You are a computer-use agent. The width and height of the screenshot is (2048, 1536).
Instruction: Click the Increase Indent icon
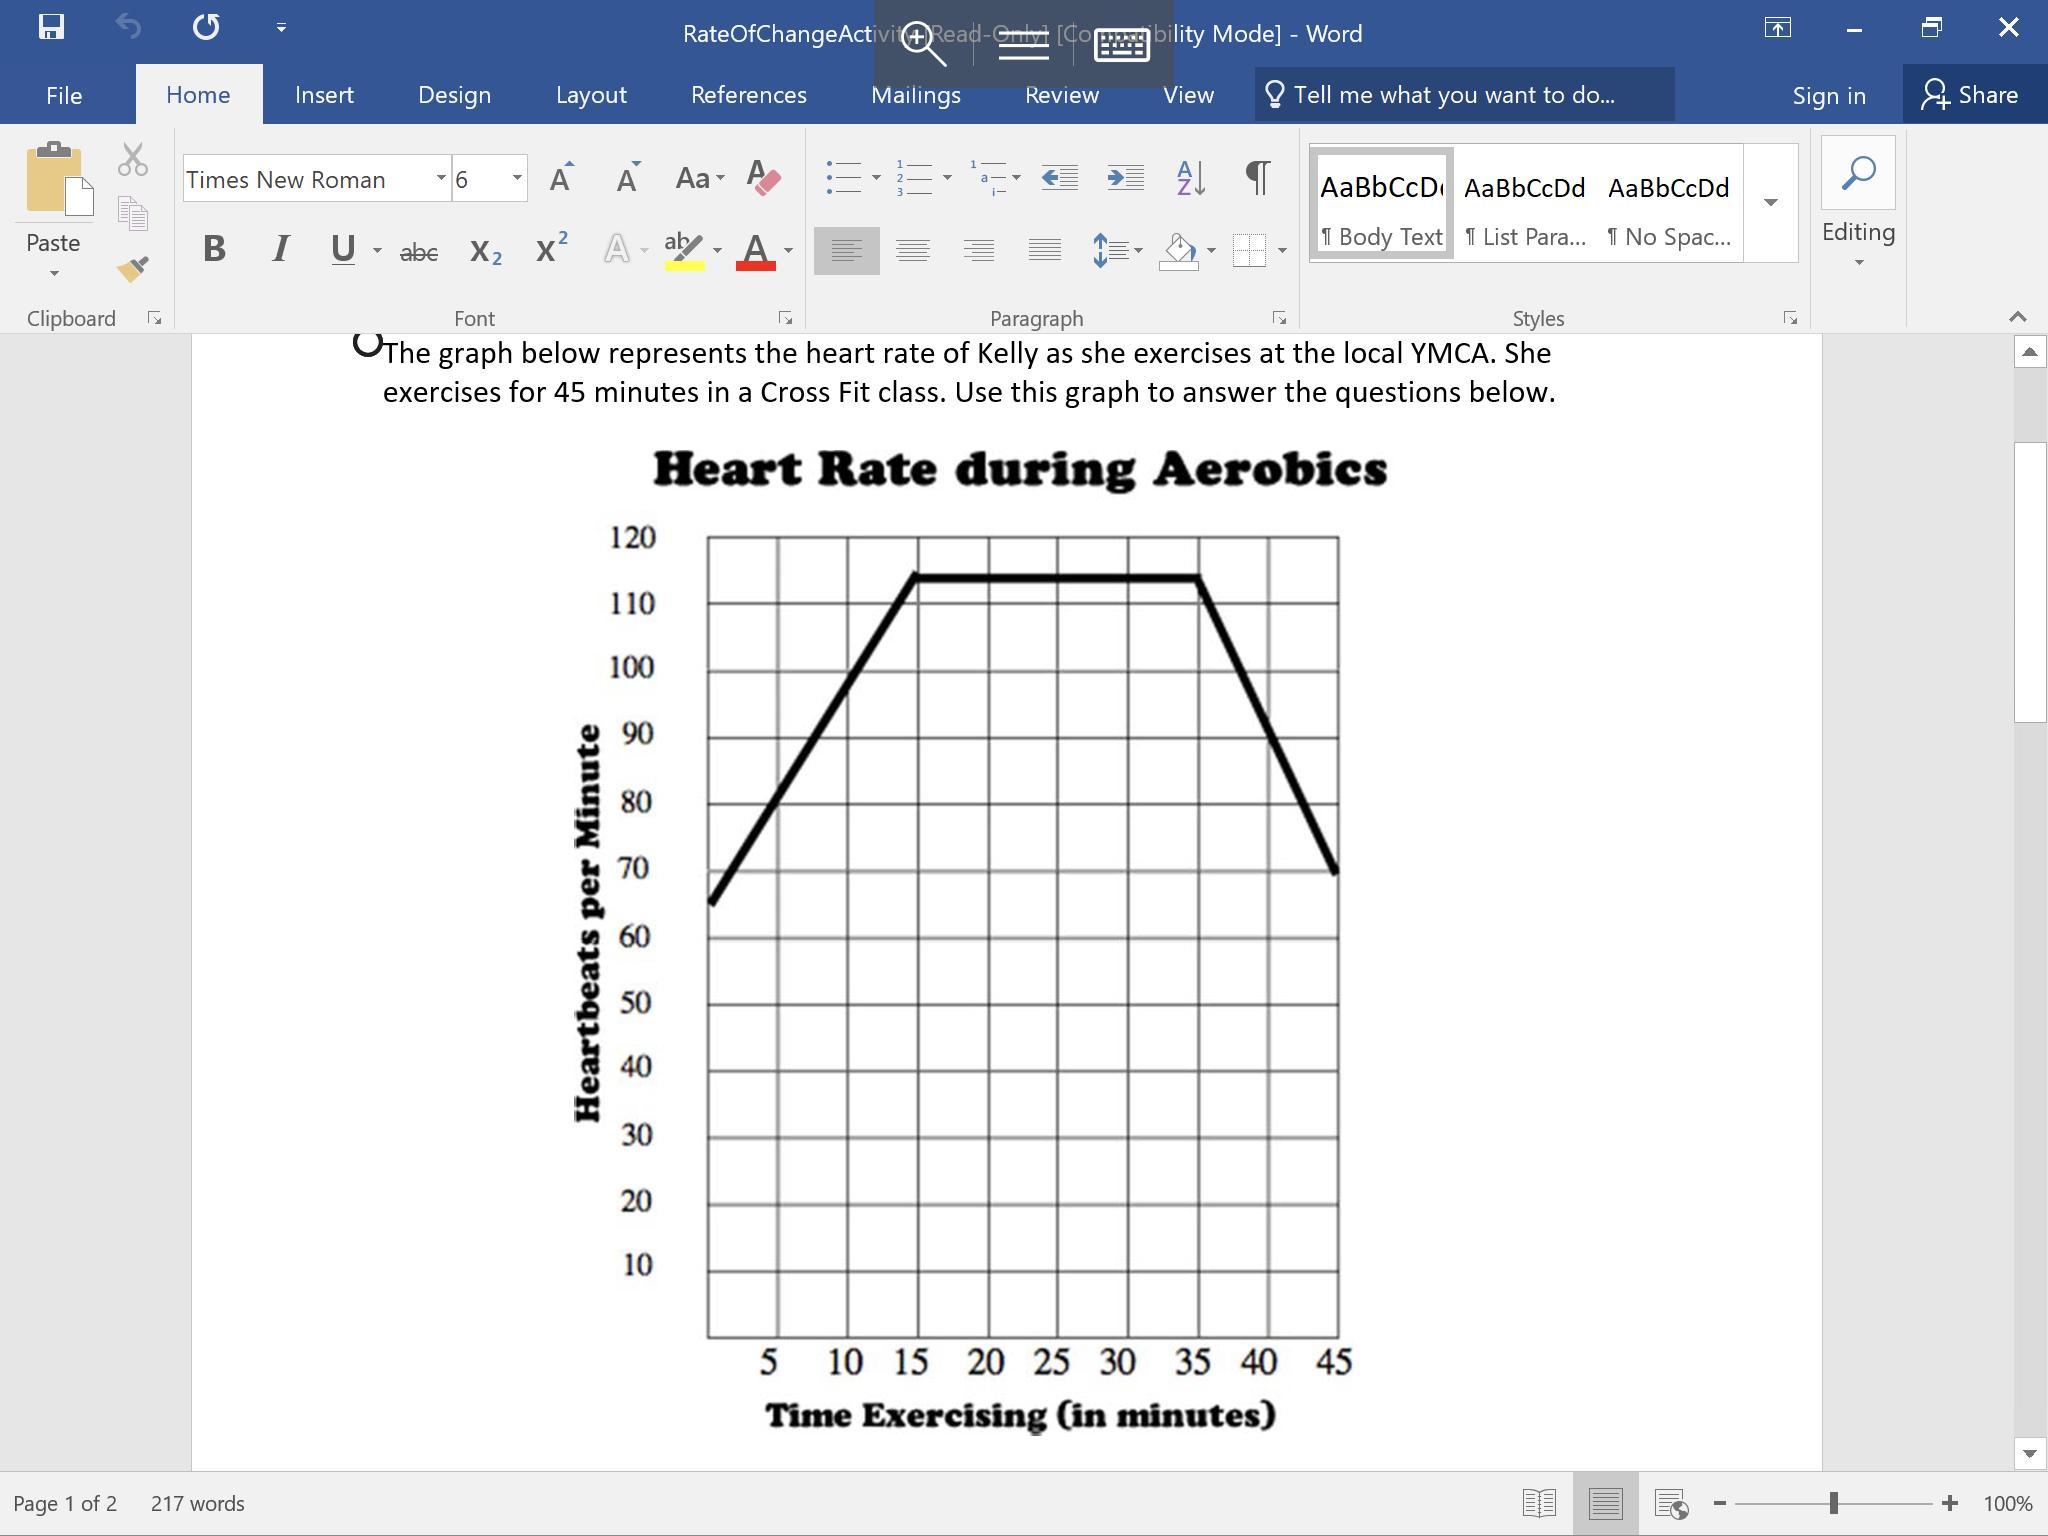(1125, 179)
